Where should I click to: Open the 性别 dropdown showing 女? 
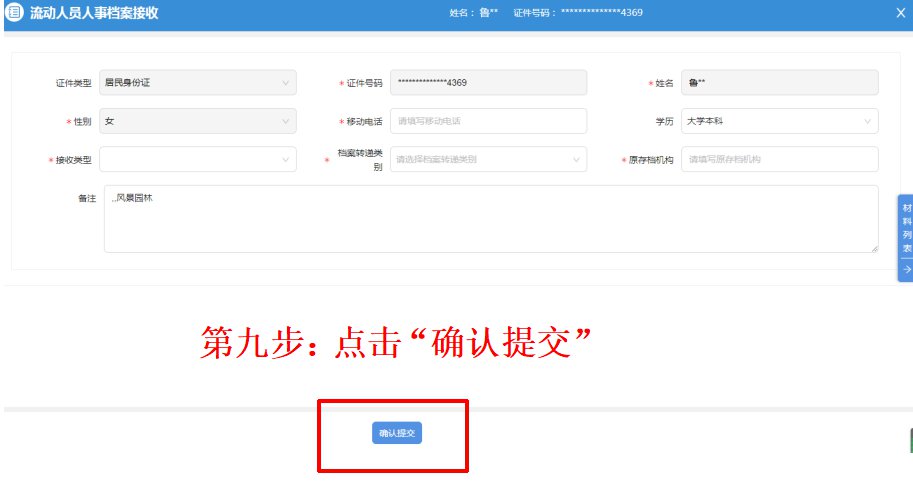pyautogui.click(x=198, y=121)
